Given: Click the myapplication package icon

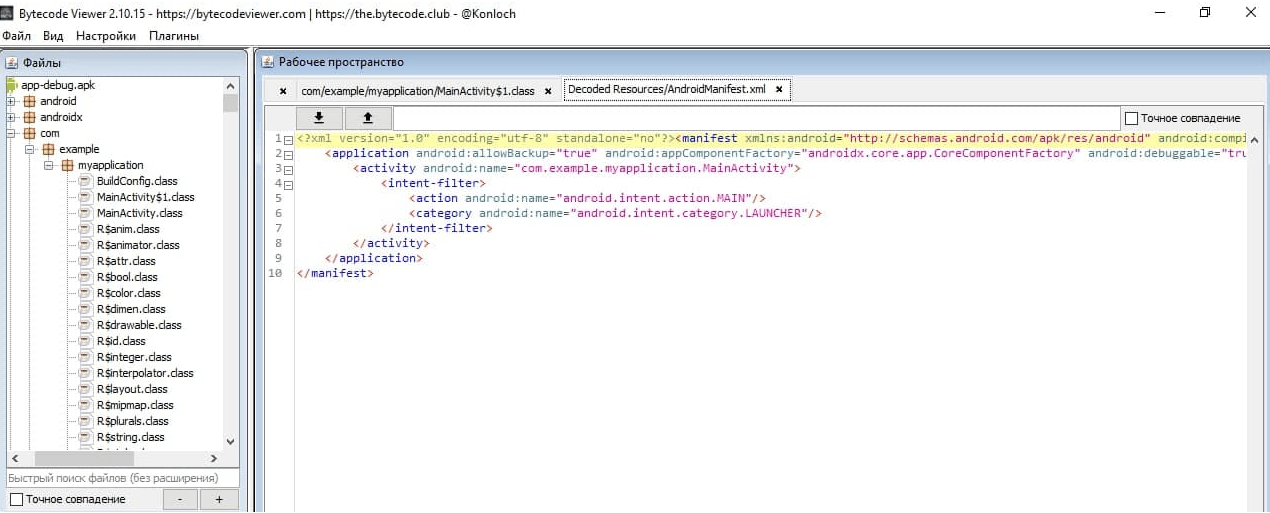Looking at the screenshot, I should [67, 165].
